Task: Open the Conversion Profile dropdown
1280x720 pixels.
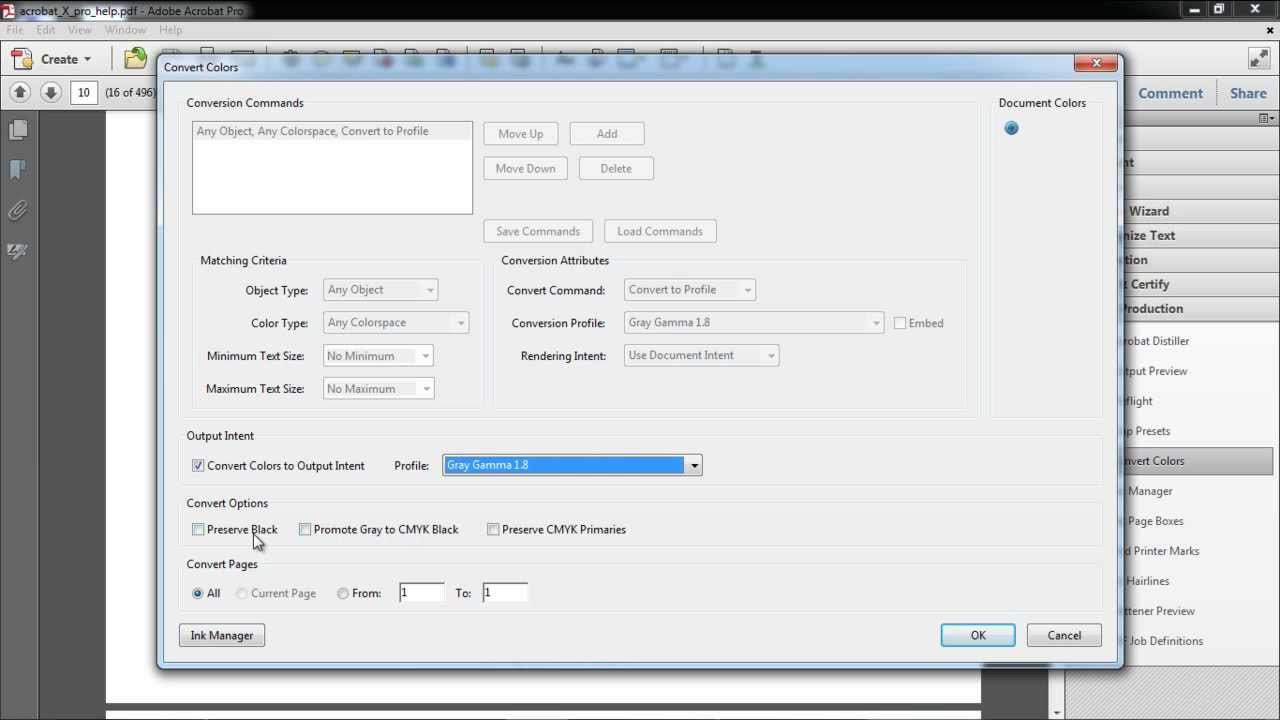Action: (754, 323)
